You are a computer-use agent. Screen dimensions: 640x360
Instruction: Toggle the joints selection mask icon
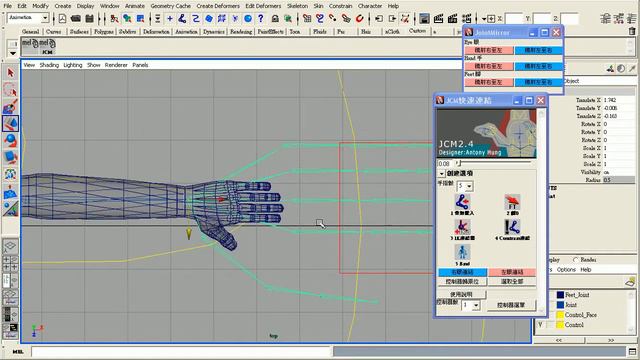pyautogui.click(x=182, y=18)
